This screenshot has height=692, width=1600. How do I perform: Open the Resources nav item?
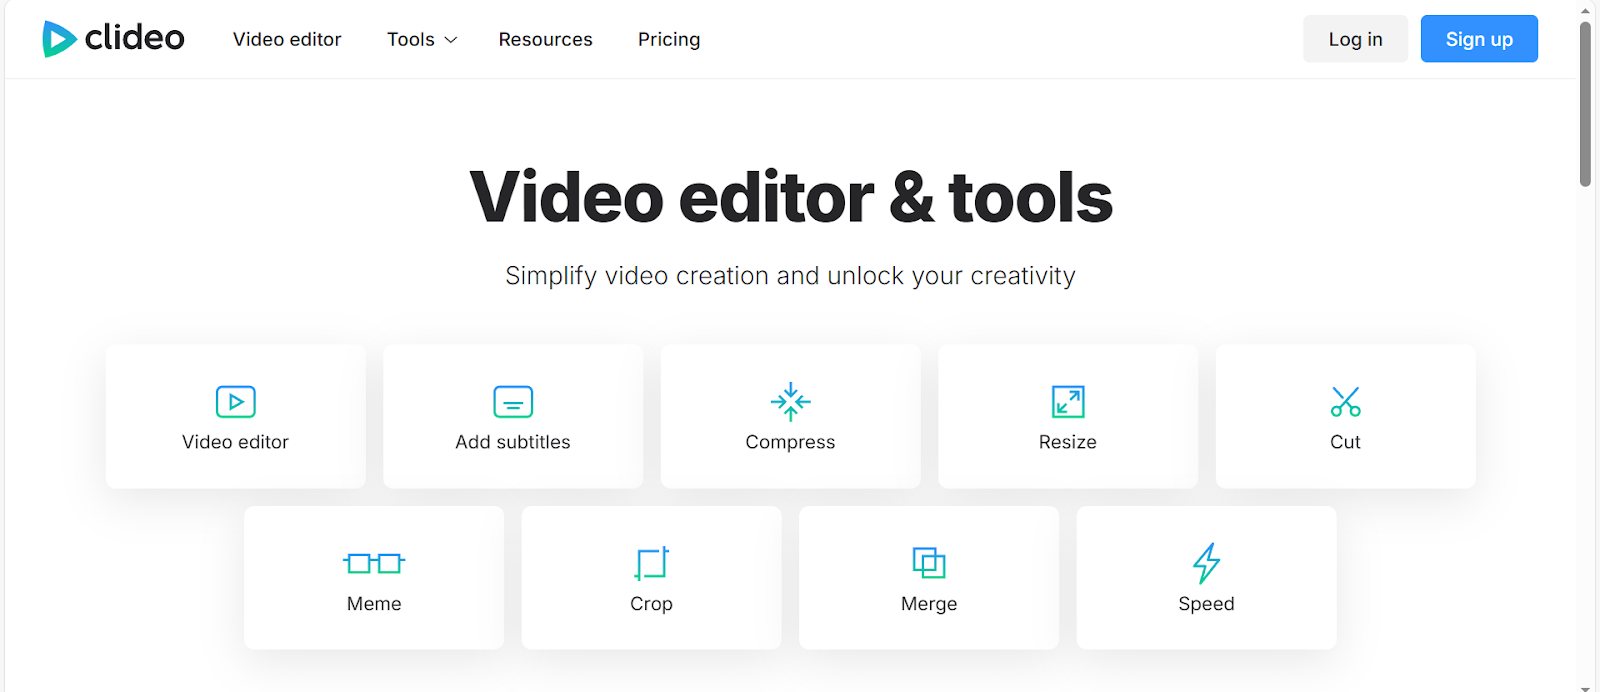coord(545,40)
